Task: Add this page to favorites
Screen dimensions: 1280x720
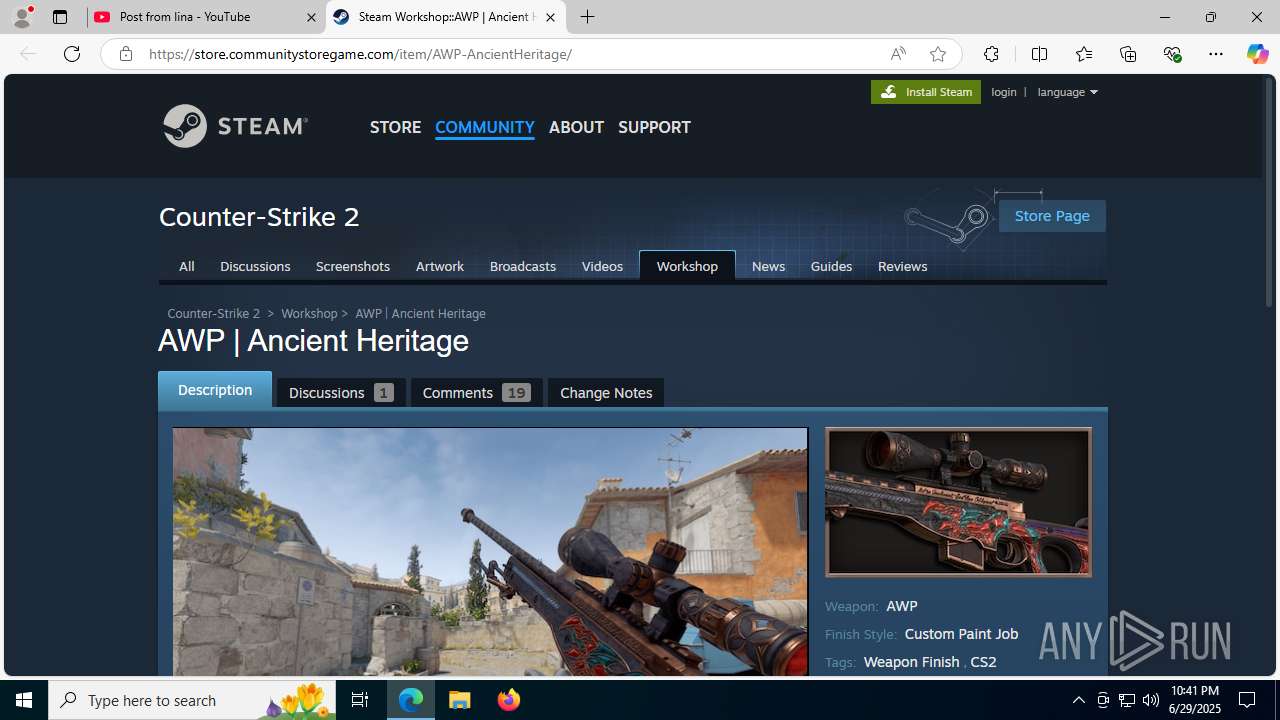Action: click(937, 54)
